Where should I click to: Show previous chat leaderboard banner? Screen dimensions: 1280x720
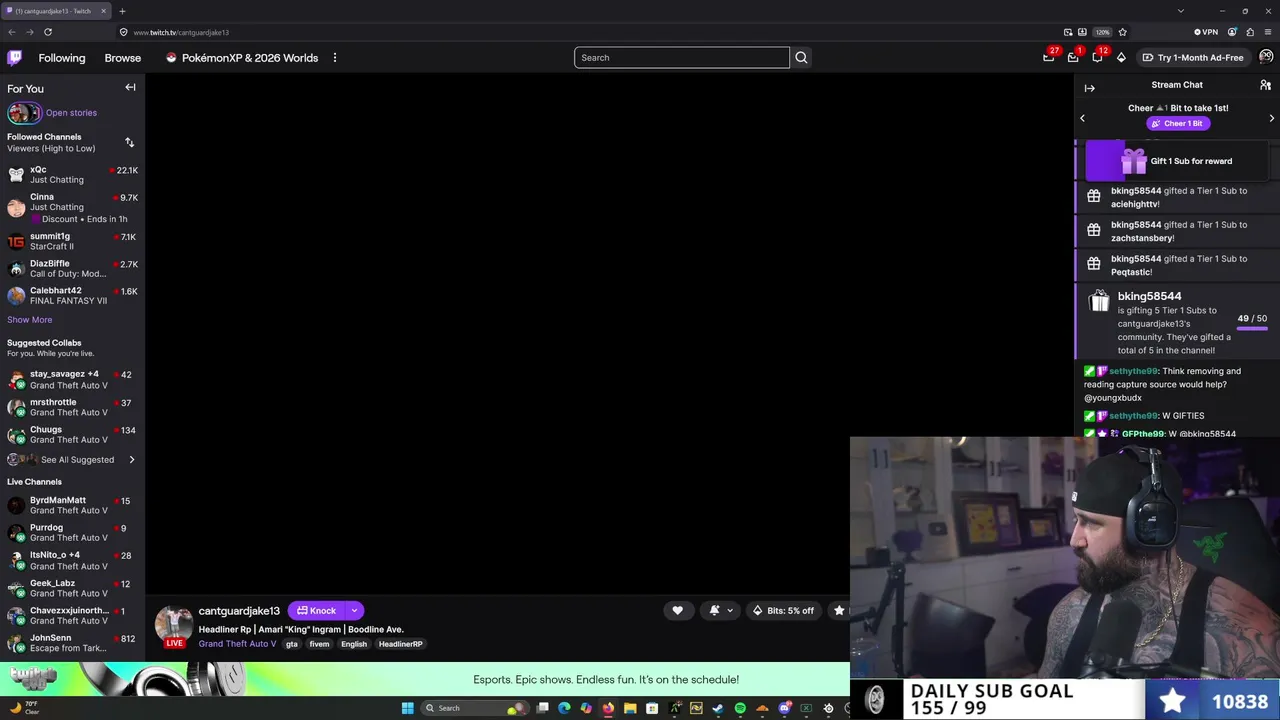pyautogui.click(x=1082, y=118)
